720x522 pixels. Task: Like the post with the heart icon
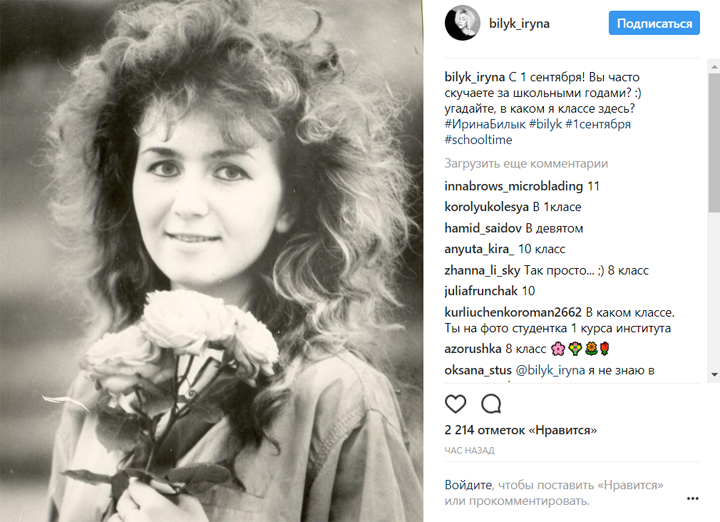click(456, 404)
